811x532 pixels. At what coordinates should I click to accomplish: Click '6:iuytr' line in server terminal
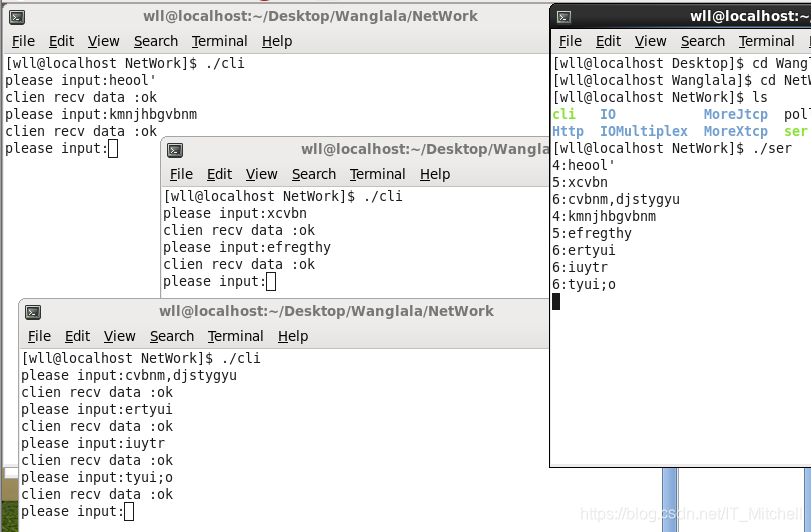click(580, 268)
